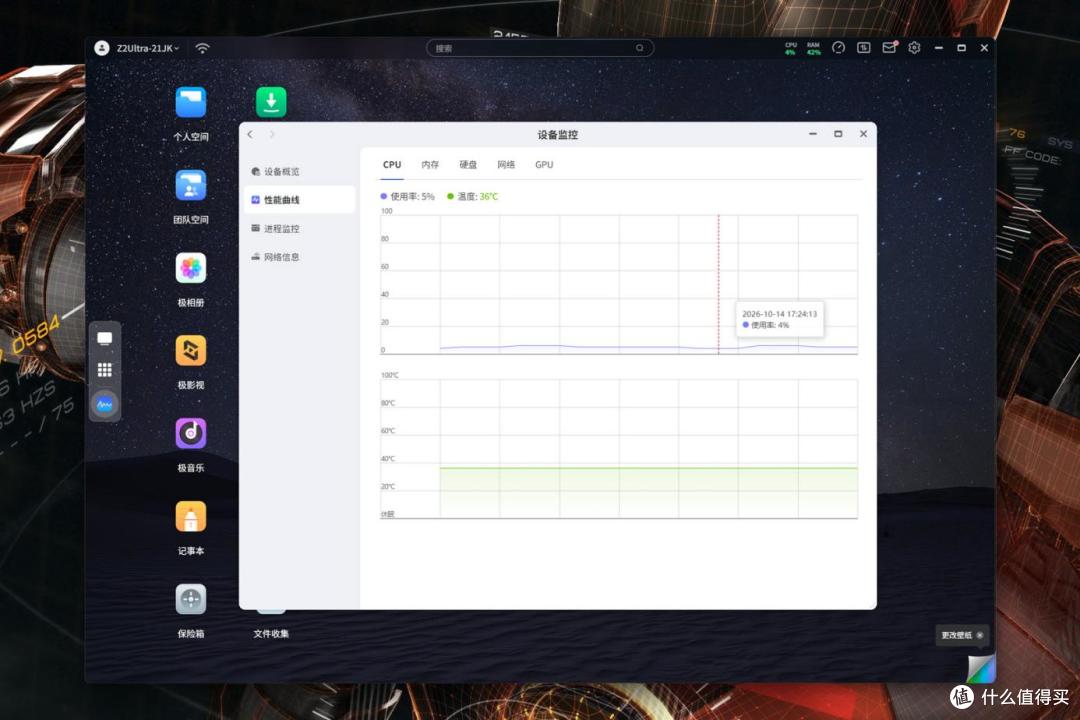Go back in the 设备监控 window
This screenshot has height=720, width=1080.
(250, 134)
